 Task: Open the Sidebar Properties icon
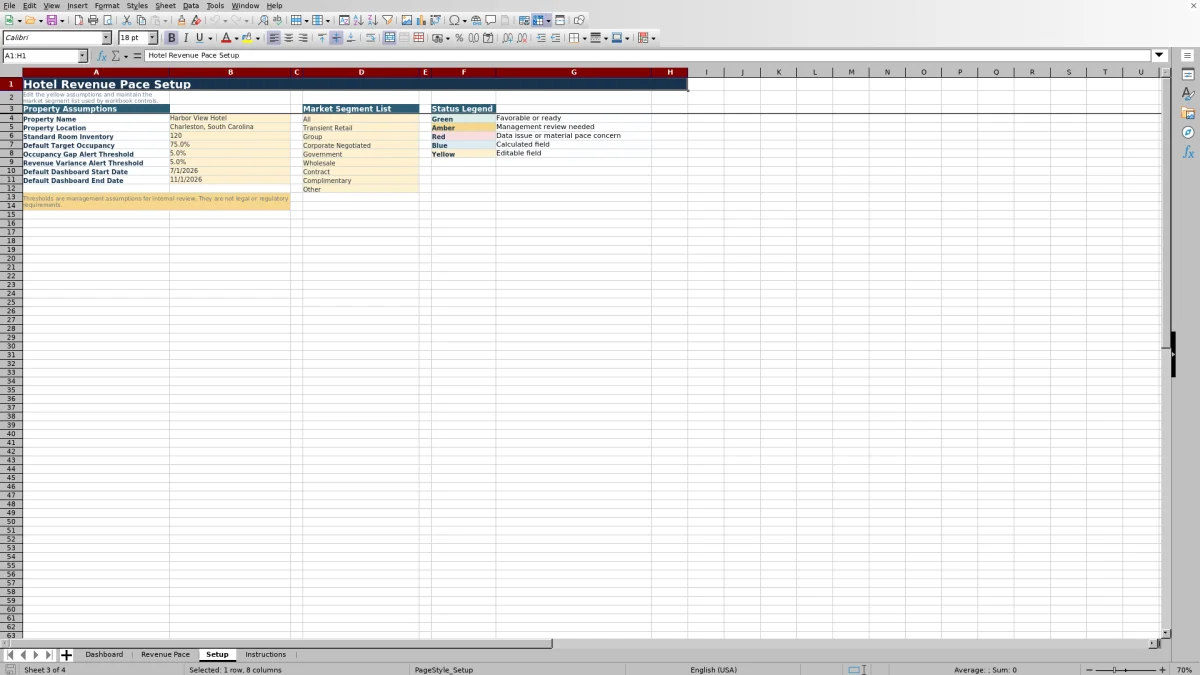[1188, 74]
